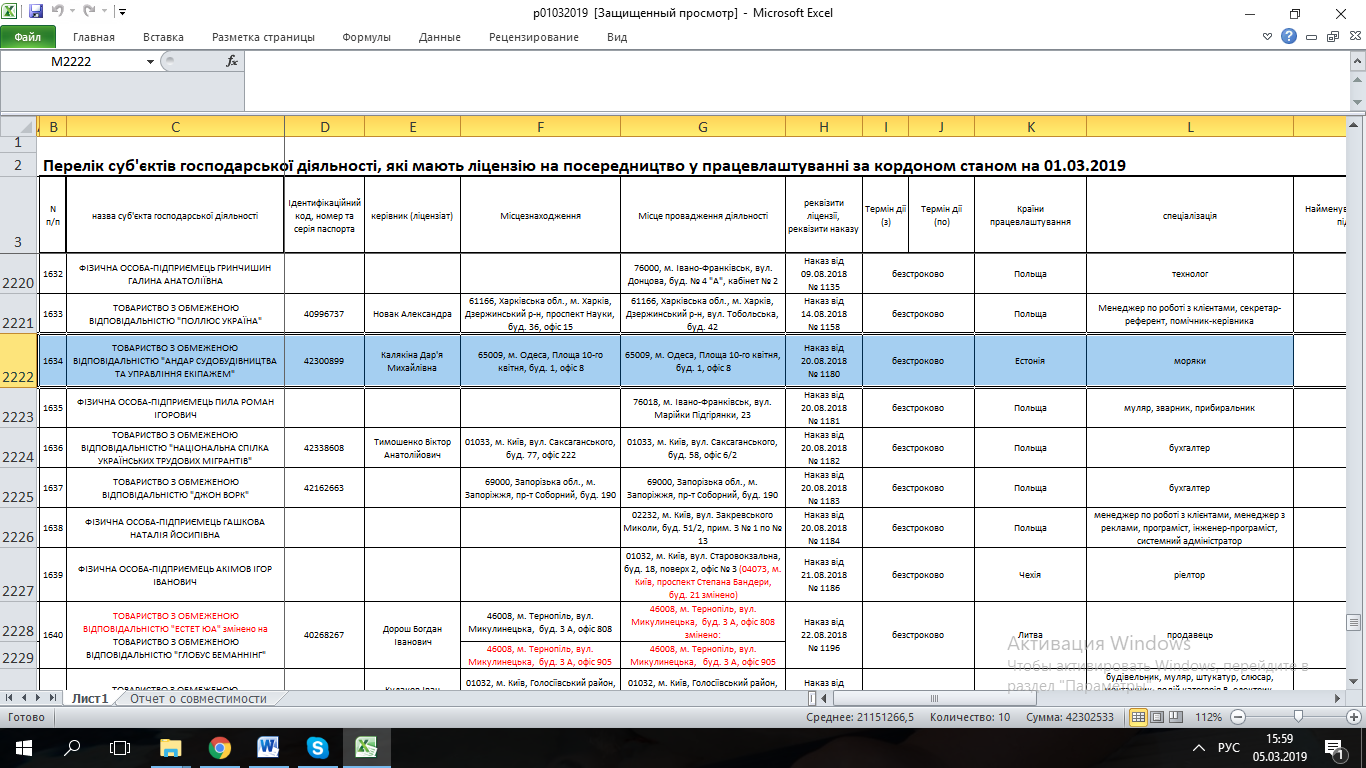The width and height of the screenshot is (1366, 768).
Task: Click the zoom slider handle
Action: [x=1297, y=717]
